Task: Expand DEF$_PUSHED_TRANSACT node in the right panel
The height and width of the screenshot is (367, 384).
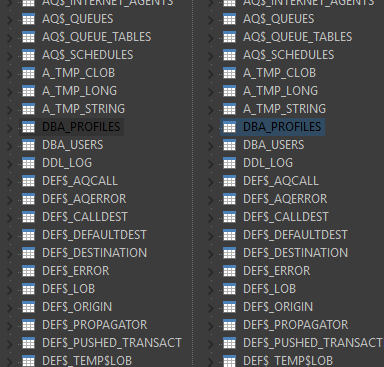Action: click(211, 344)
